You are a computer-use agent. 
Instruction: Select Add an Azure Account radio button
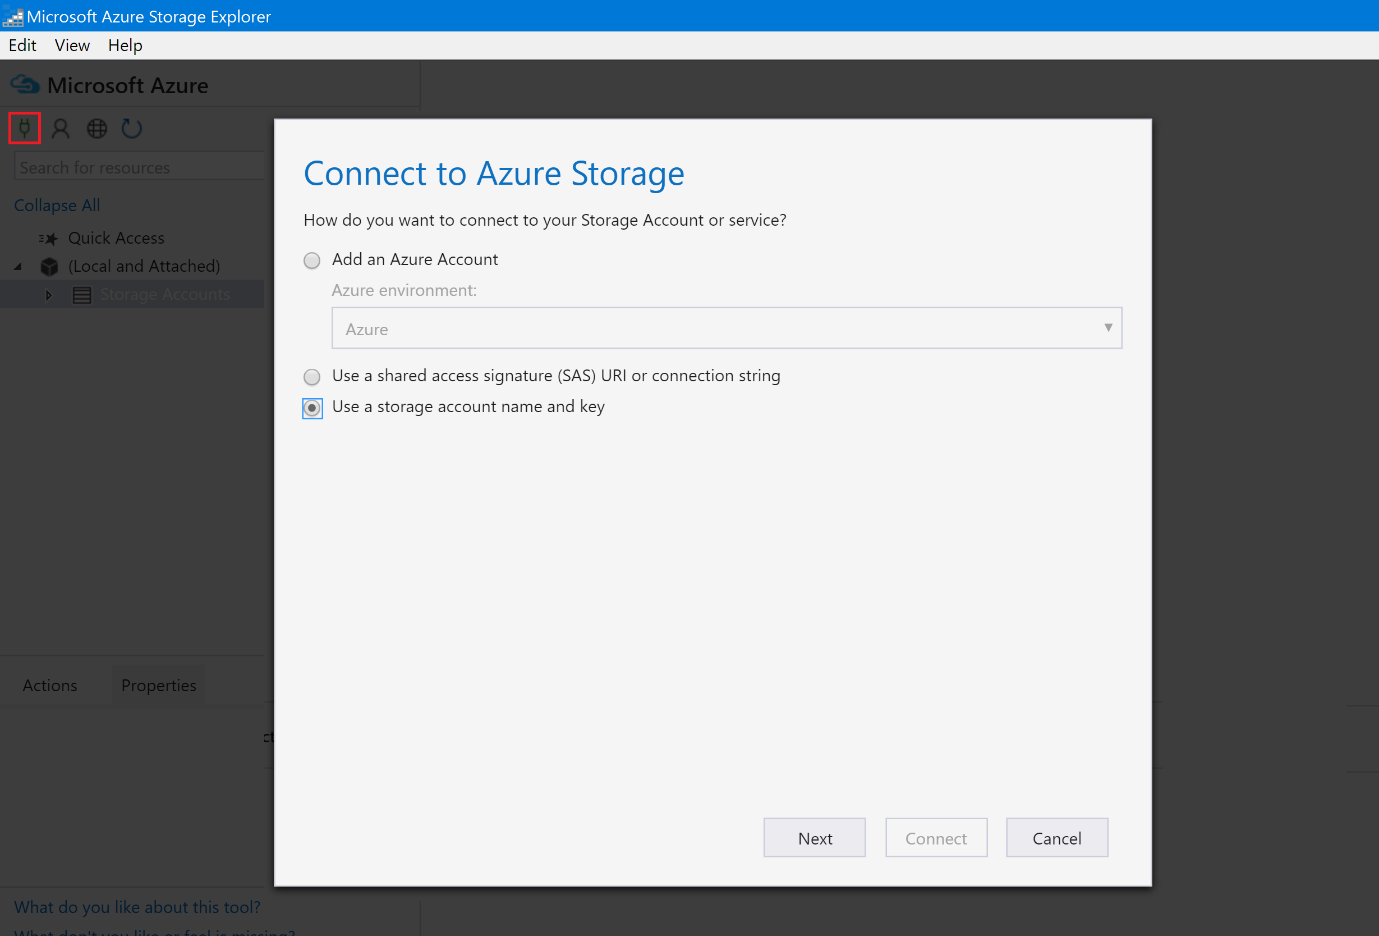pyautogui.click(x=312, y=260)
